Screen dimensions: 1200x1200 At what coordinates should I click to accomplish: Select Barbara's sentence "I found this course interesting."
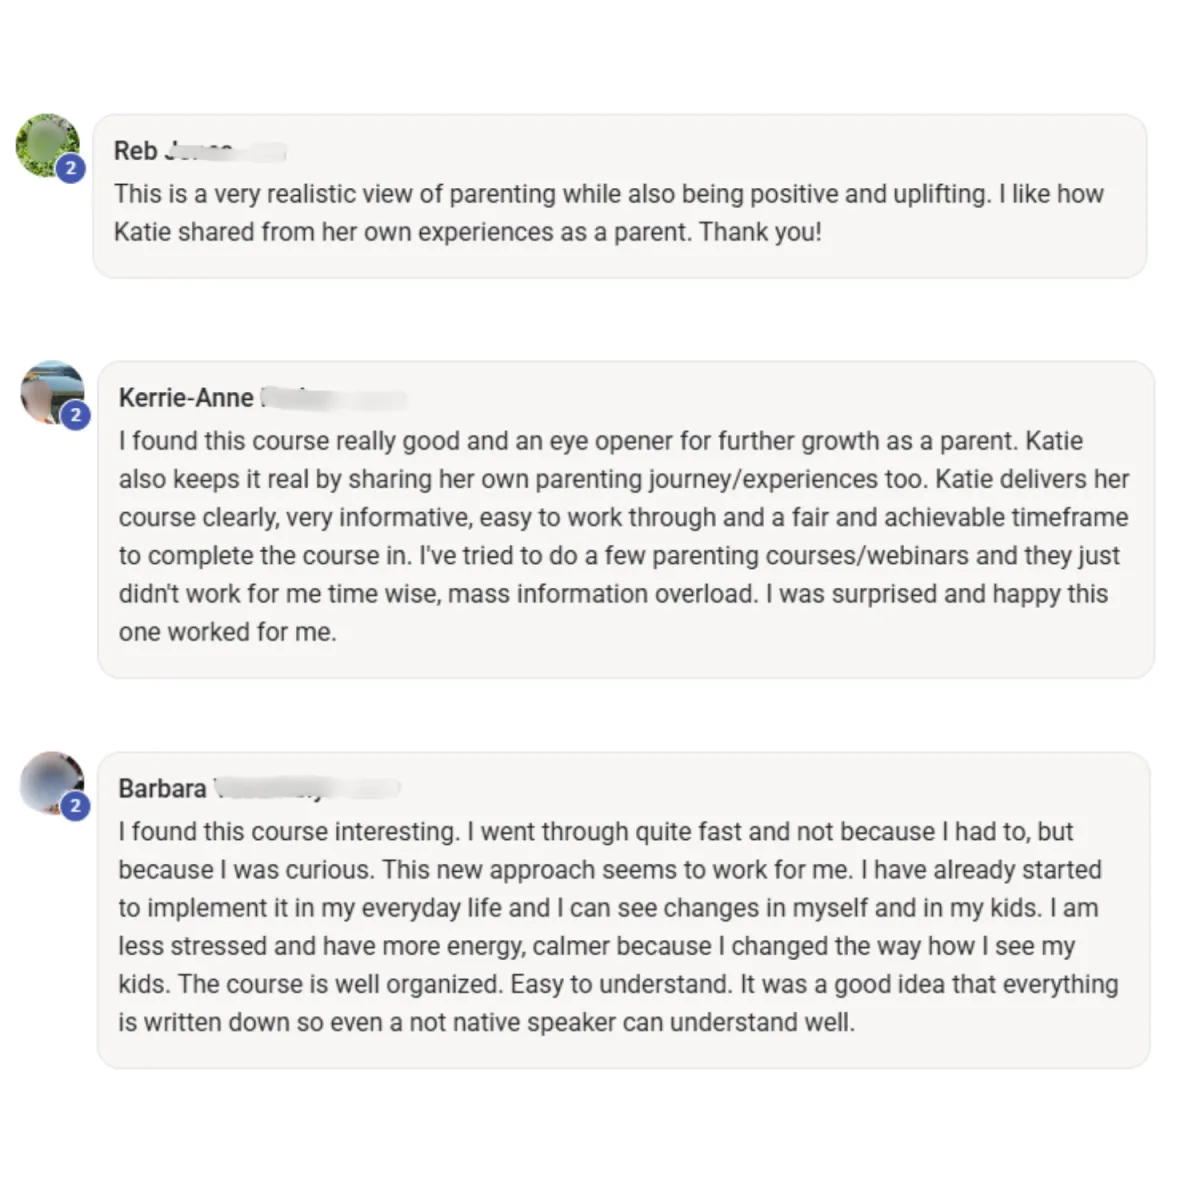point(289,832)
